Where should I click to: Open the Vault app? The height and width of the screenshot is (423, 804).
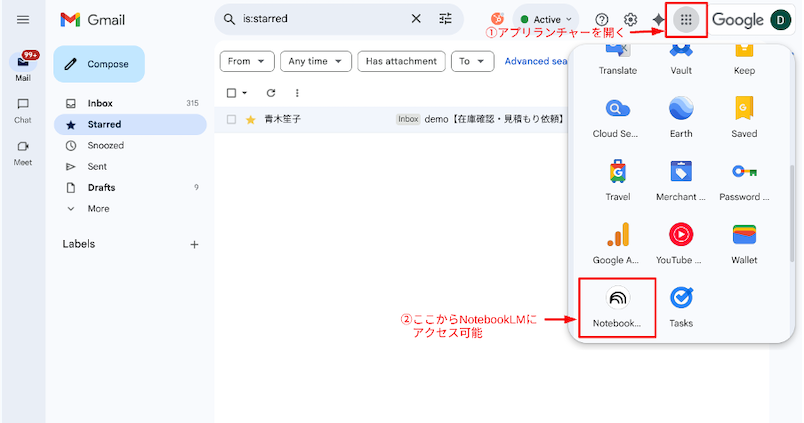click(x=681, y=61)
